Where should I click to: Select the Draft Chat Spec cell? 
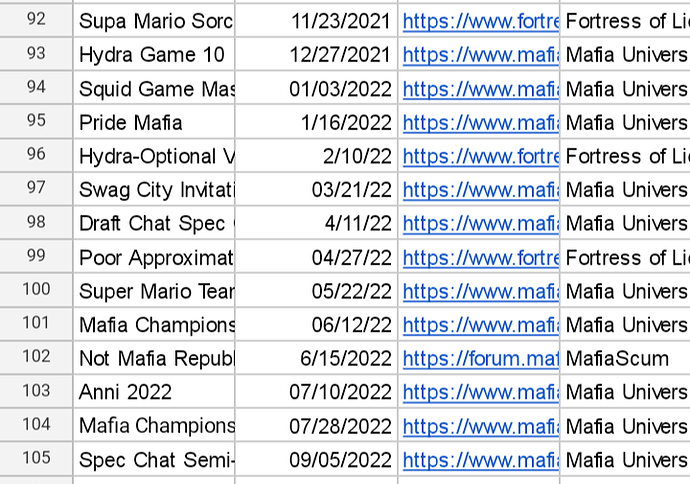point(154,224)
